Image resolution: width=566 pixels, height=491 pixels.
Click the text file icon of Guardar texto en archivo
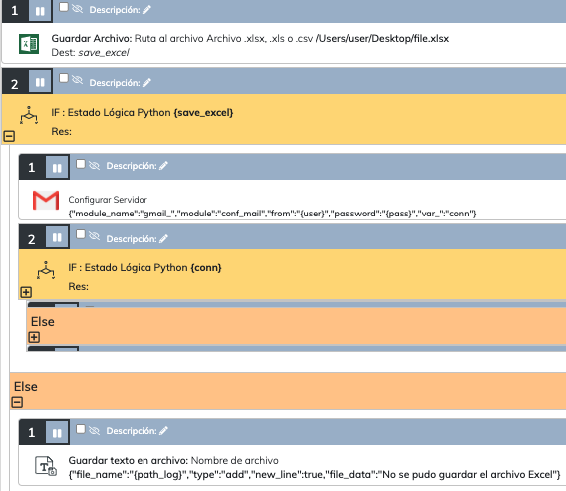pyautogui.click(x=46, y=466)
